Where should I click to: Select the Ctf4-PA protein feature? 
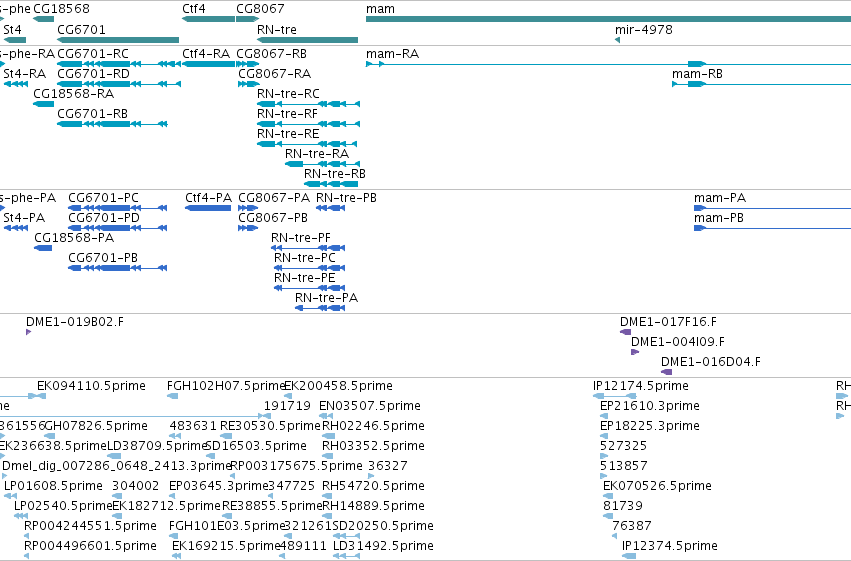point(208,208)
